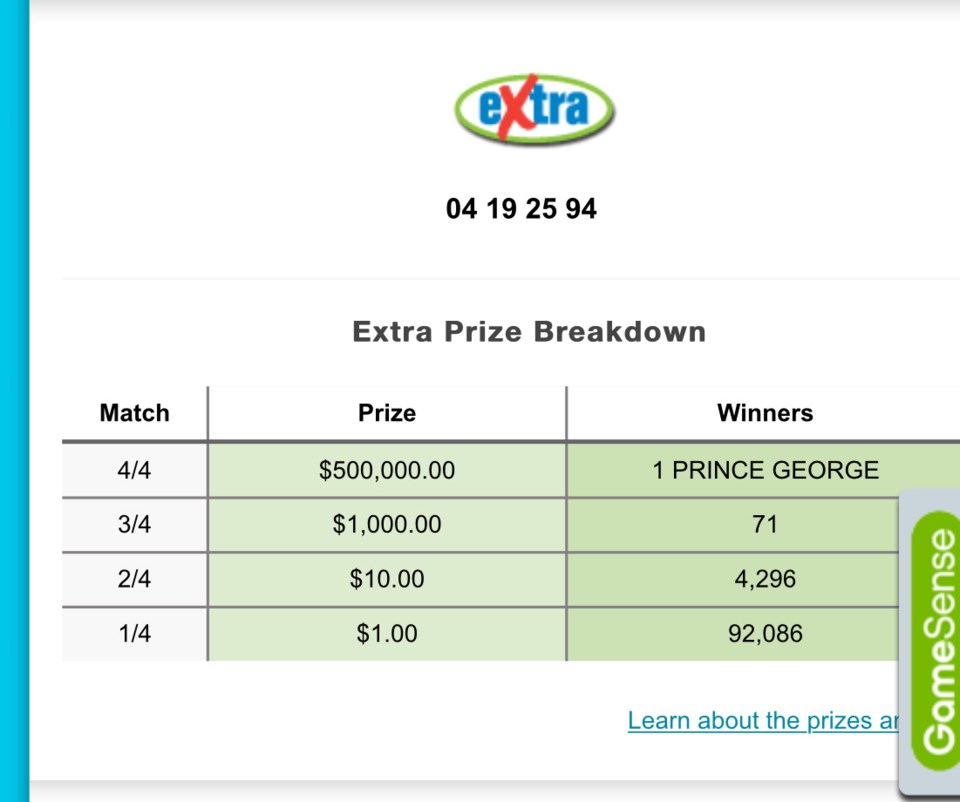
Task: Select the 3/4 match row cell
Action: point(135,525)
